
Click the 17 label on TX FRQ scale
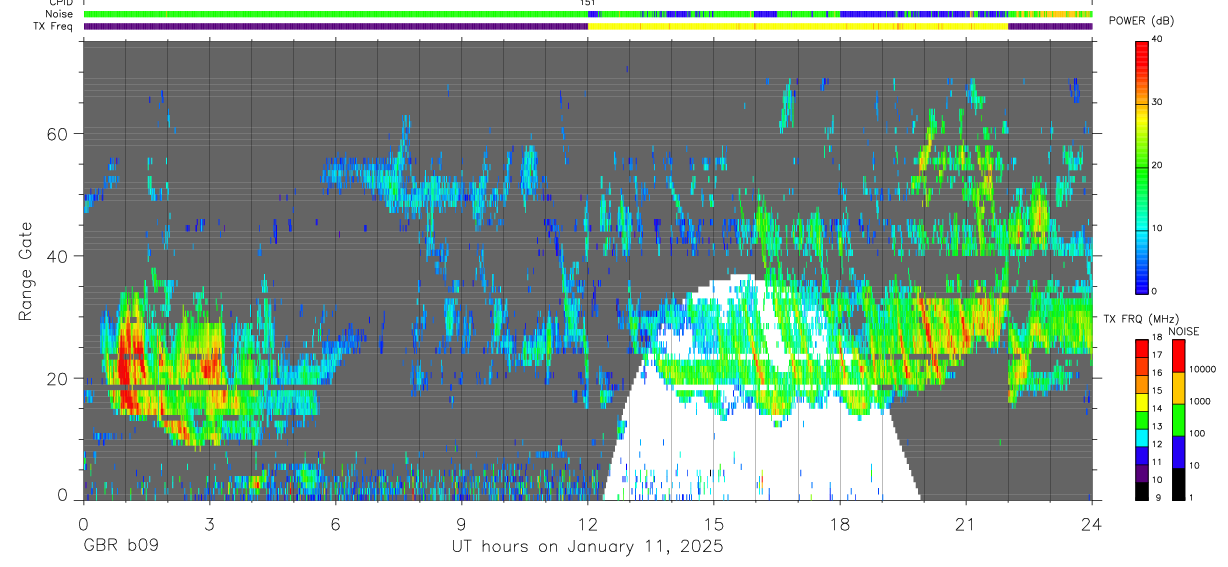1157,356
